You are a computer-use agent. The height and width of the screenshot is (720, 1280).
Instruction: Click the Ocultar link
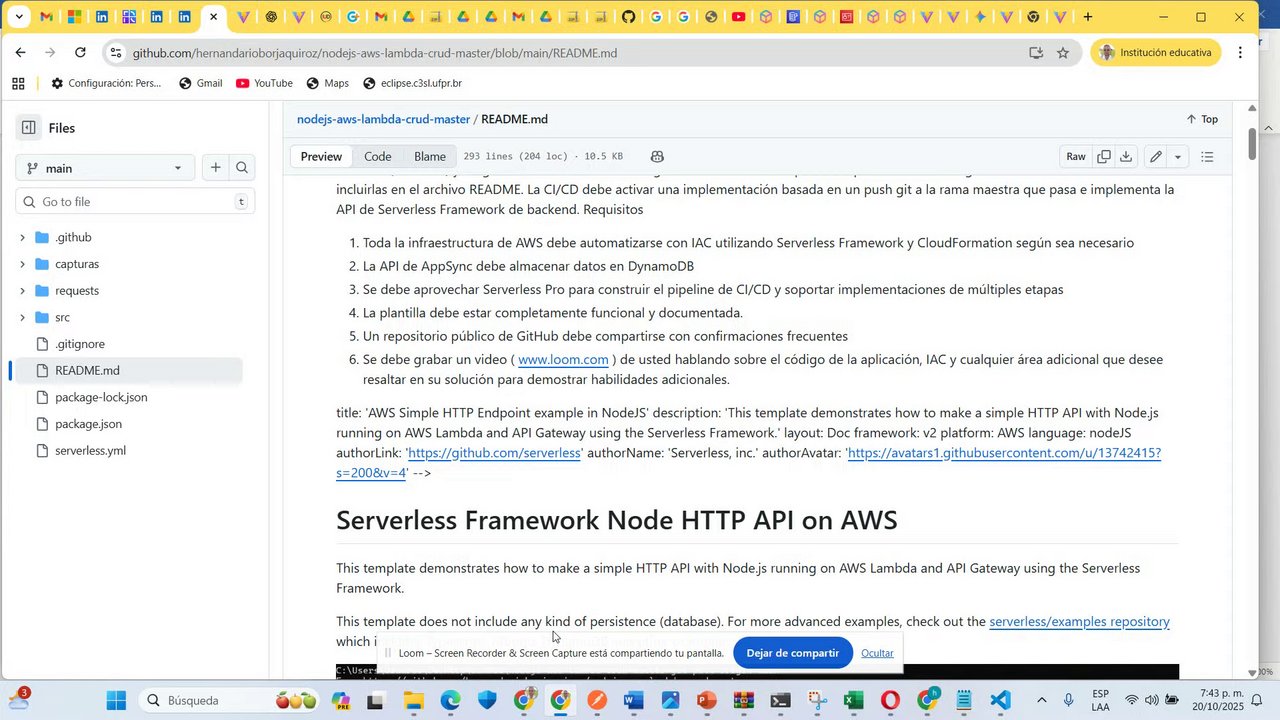pos(877,653)
